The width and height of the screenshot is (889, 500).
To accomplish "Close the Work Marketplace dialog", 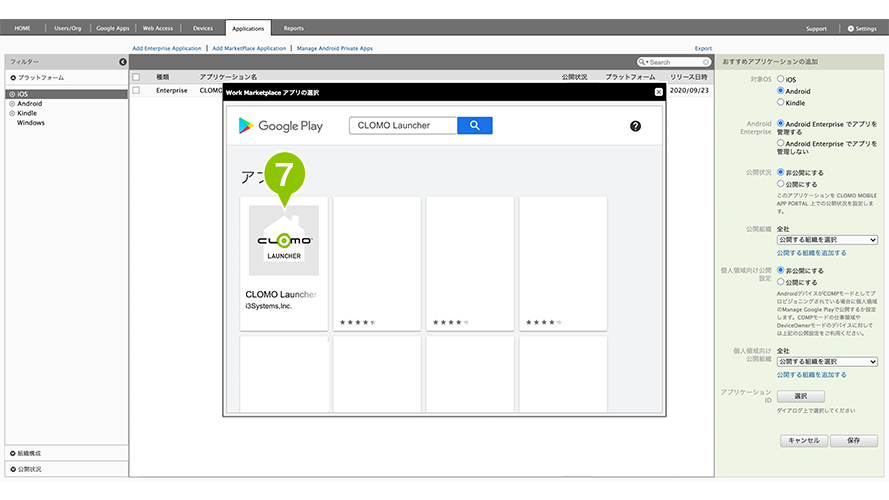I will point(658,92).
